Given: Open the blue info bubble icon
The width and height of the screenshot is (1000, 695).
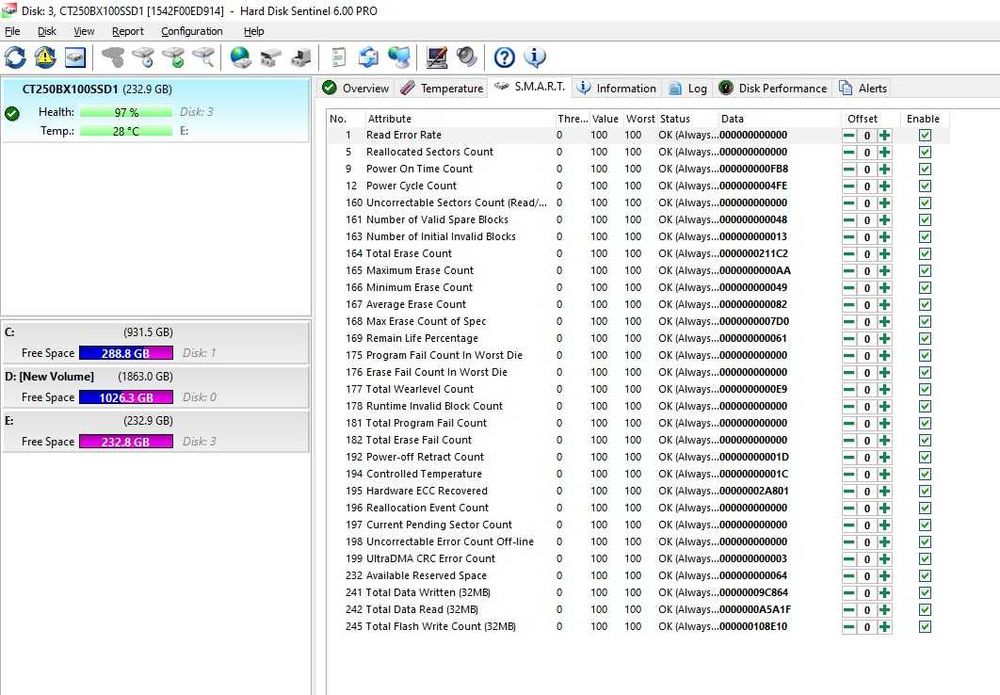Looking at the screenshot, I should (x=535, y=57).
